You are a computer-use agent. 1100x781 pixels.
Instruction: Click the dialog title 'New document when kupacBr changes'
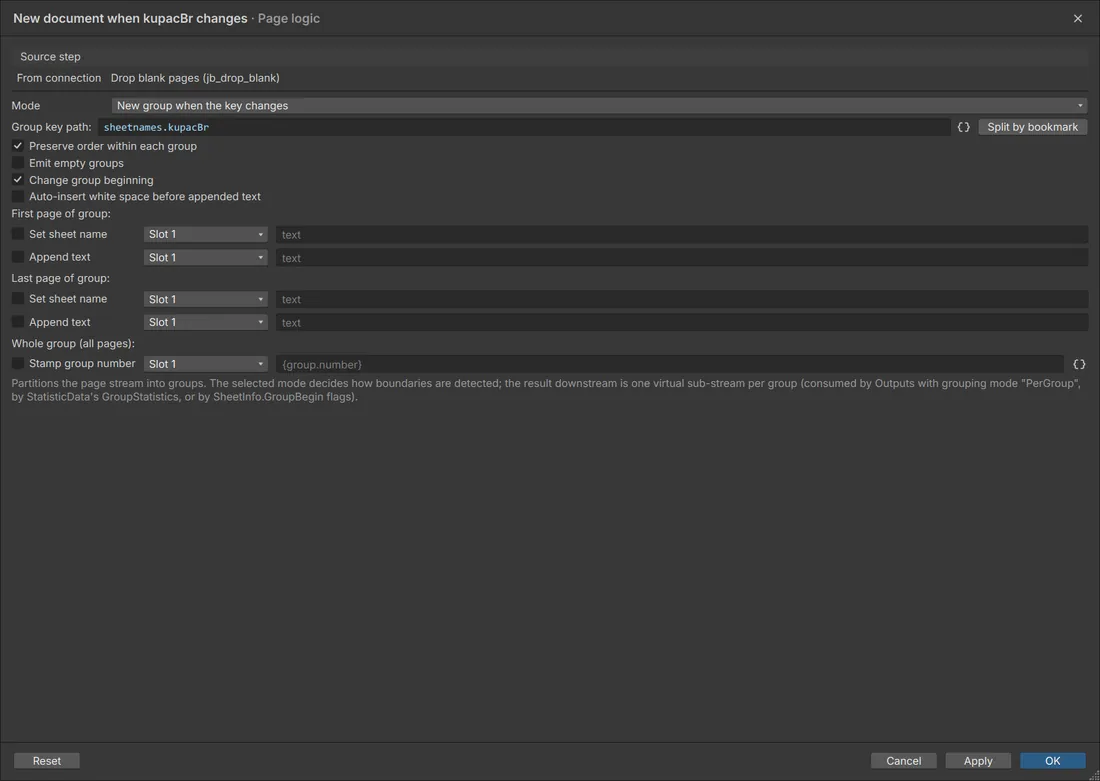tap(130, 18)
